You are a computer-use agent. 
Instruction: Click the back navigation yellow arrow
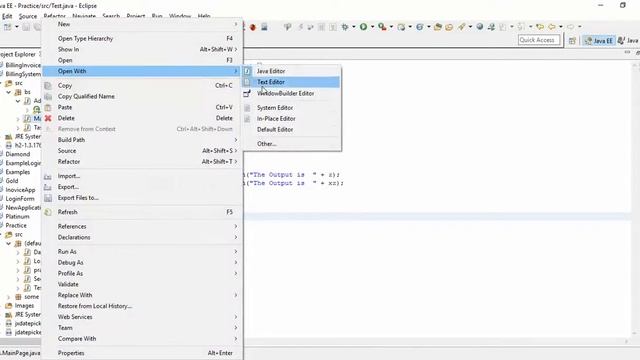click(552, 27)
